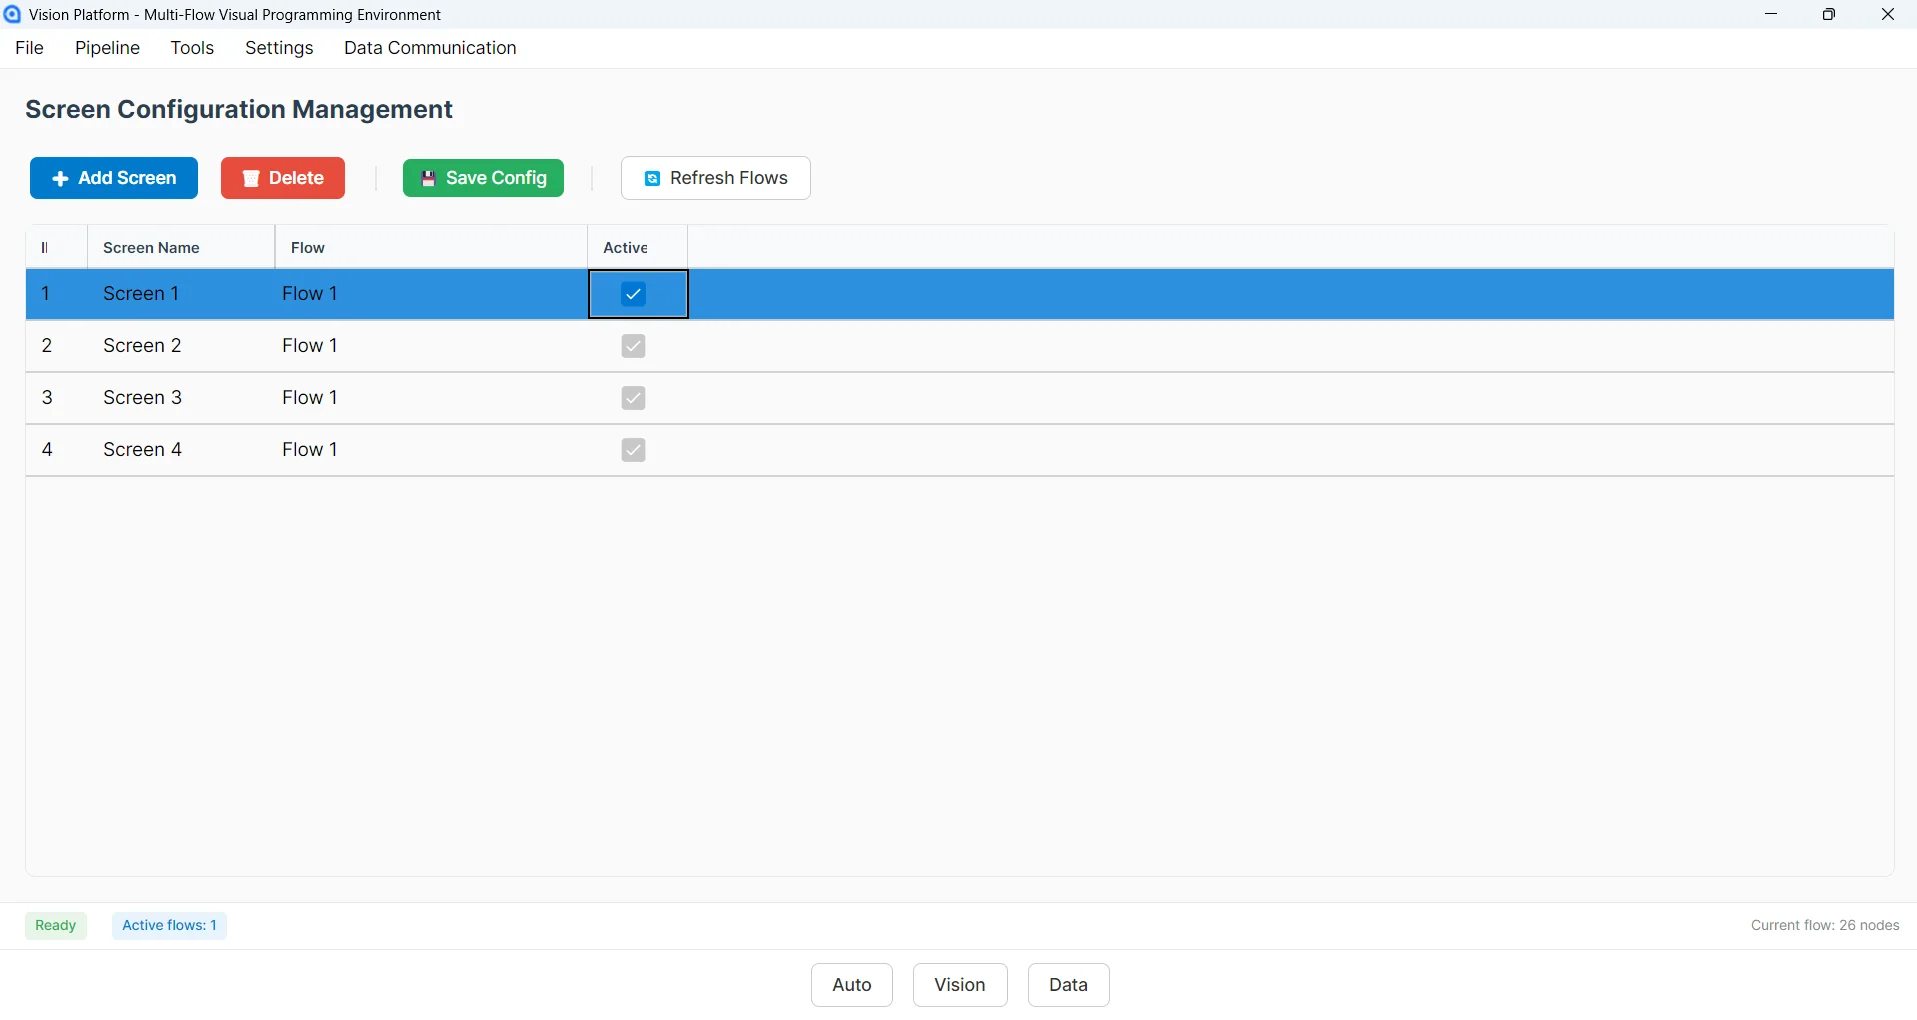Image resolution: width=1917 pixels, height=1020 pixels.
Task: Click Flow 1 cell in Screen 4 row
Action: [x=431, y=450]
